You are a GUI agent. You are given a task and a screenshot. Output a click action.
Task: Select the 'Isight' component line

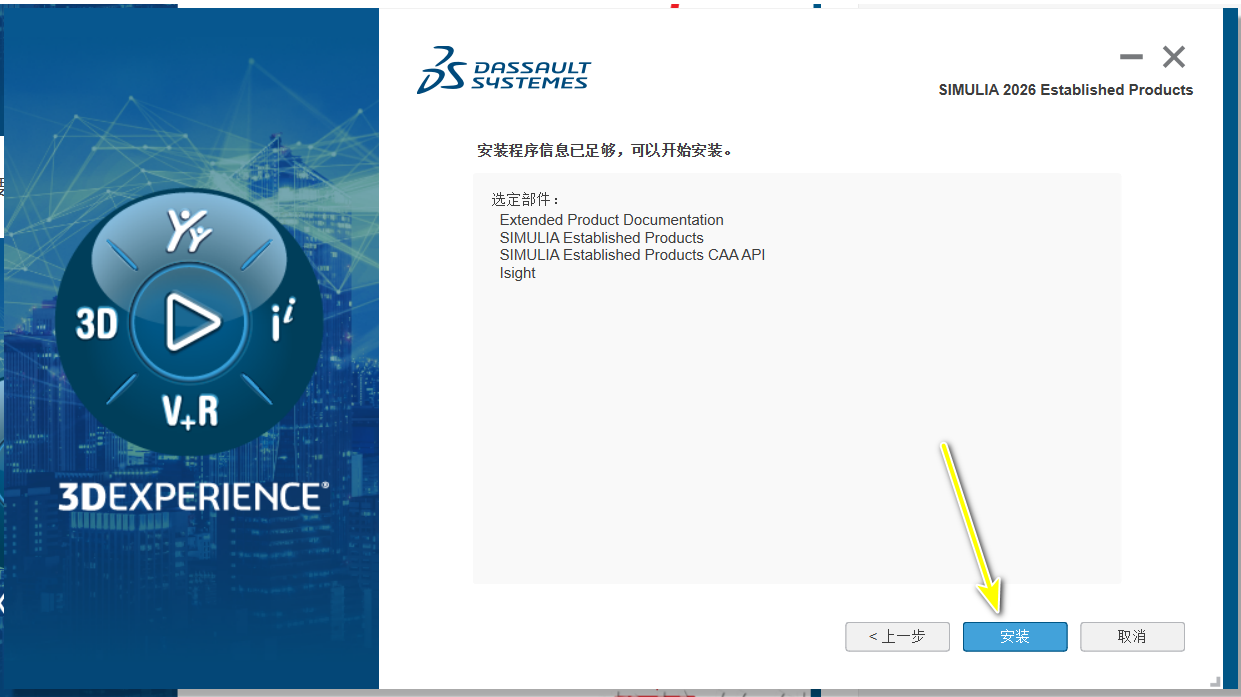tap(517, 273)
